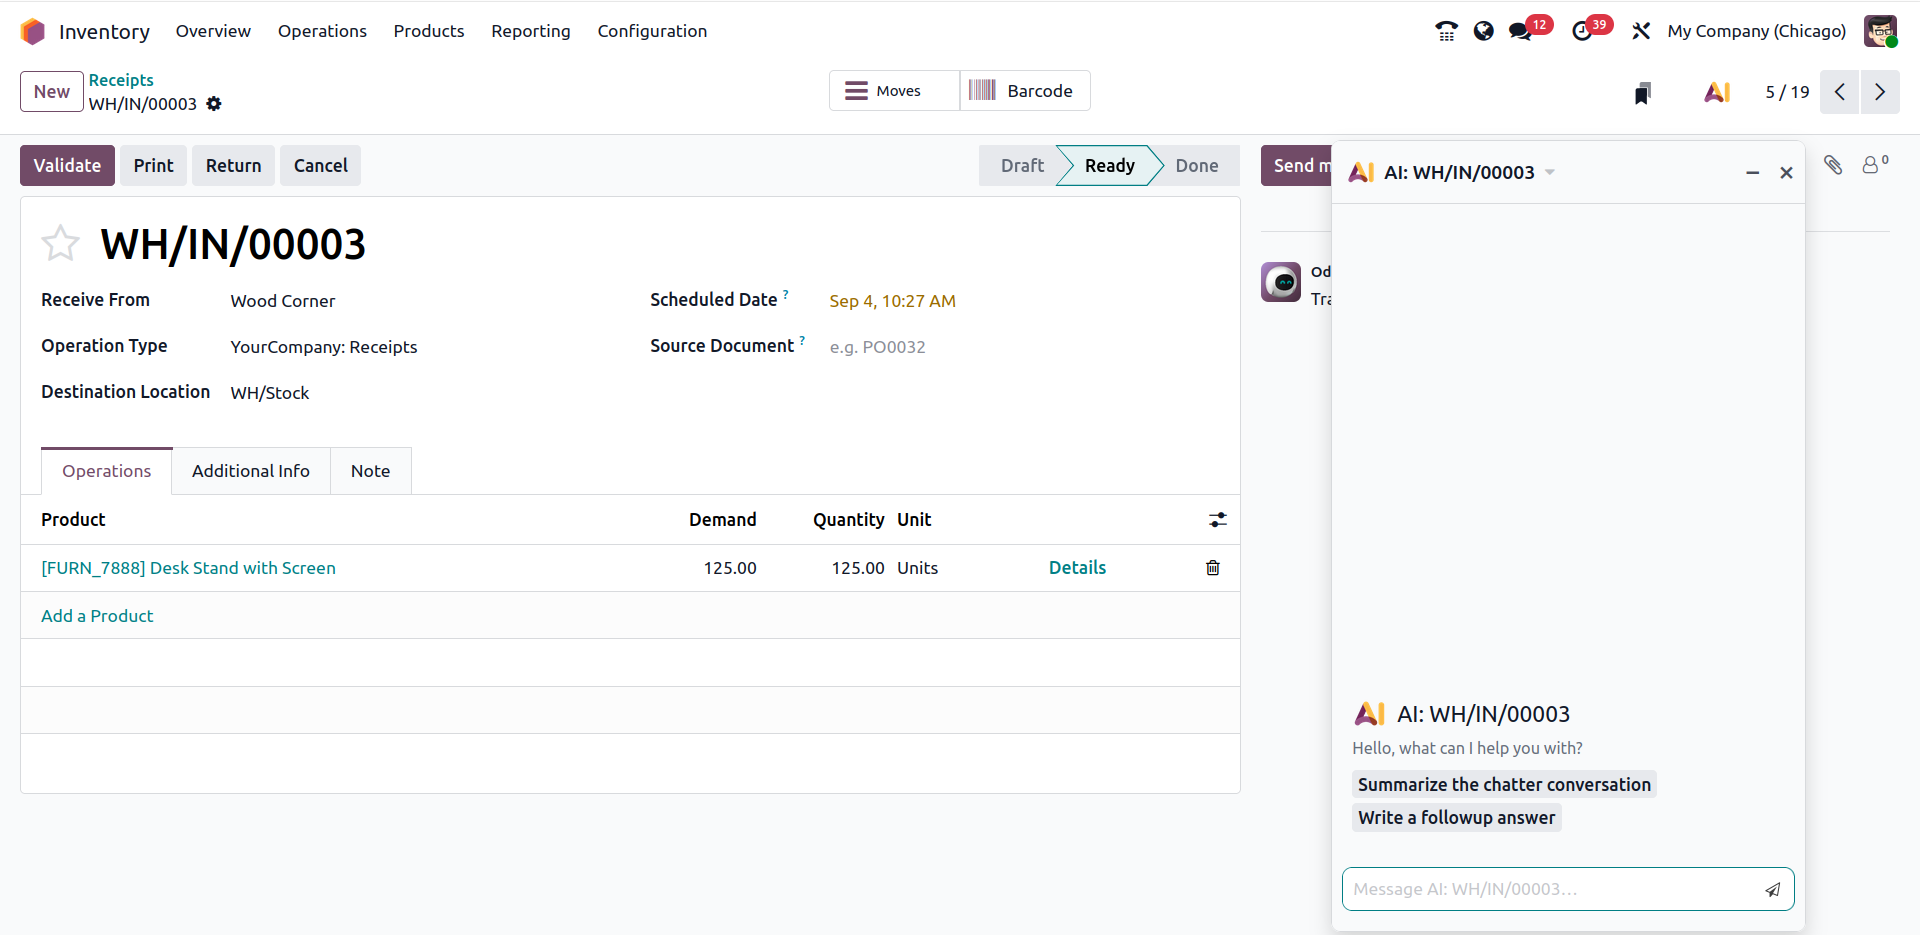
Task: Click the favorite star next to WH/IN/00003
Action: pyautogui.click(x=60, y=243)
